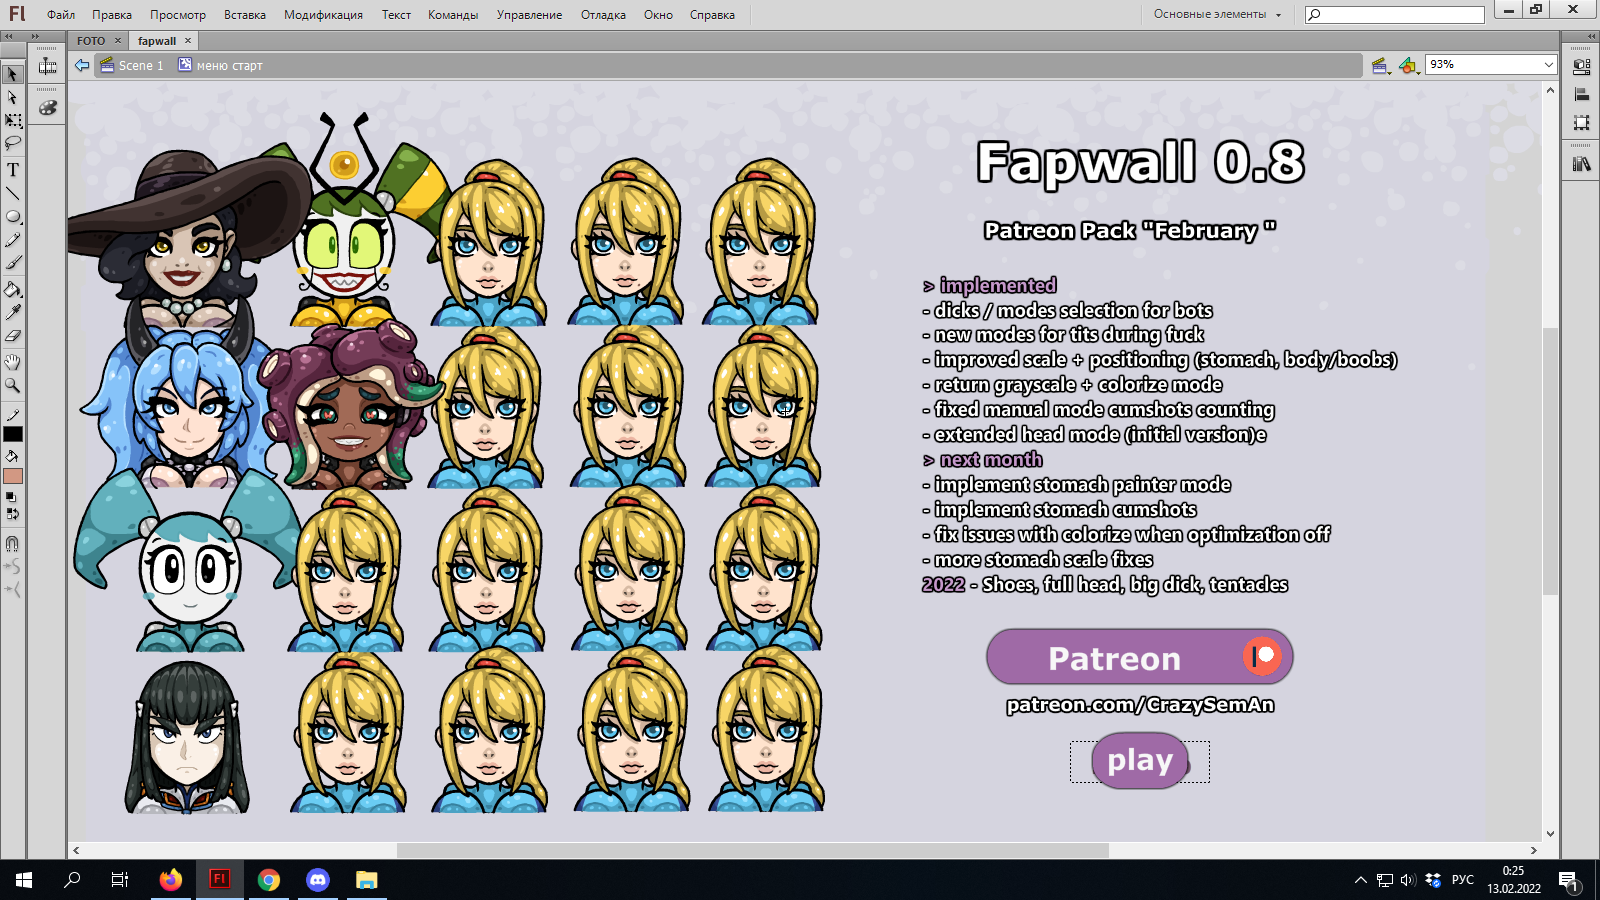Expand the tools panel via double arrows

coord(10,36)
